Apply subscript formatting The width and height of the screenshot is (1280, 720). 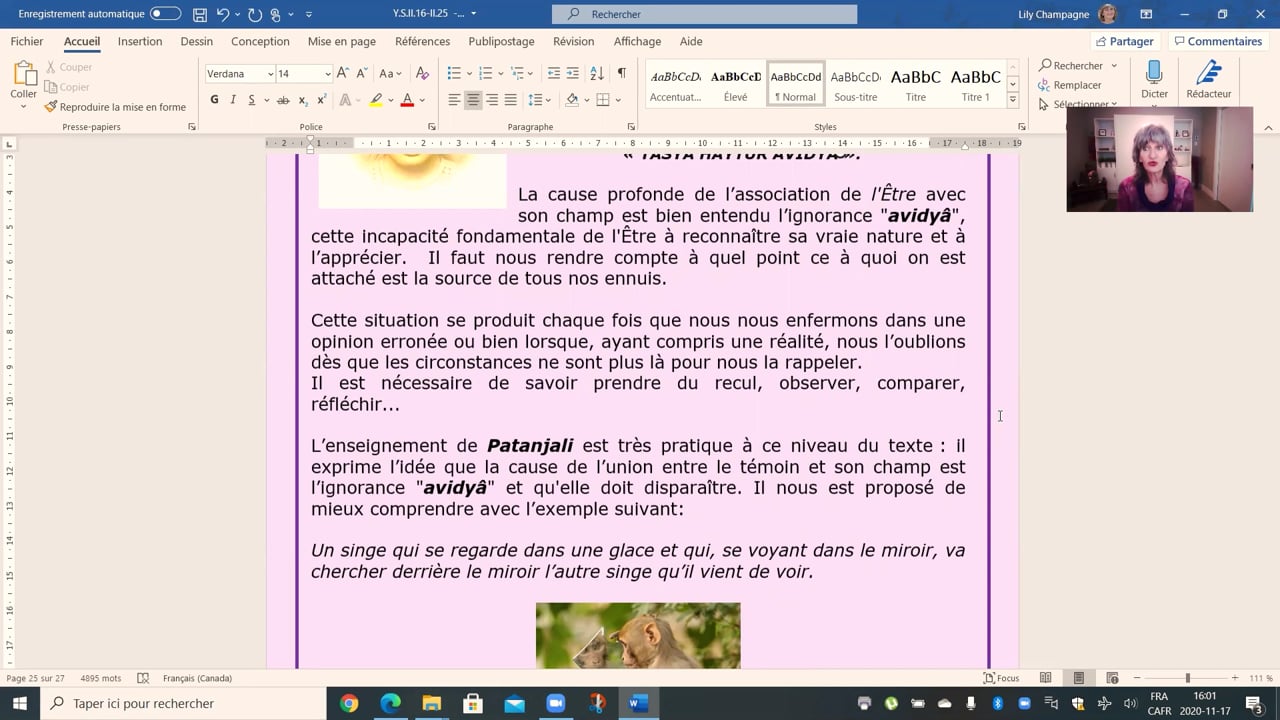[303, 100]
